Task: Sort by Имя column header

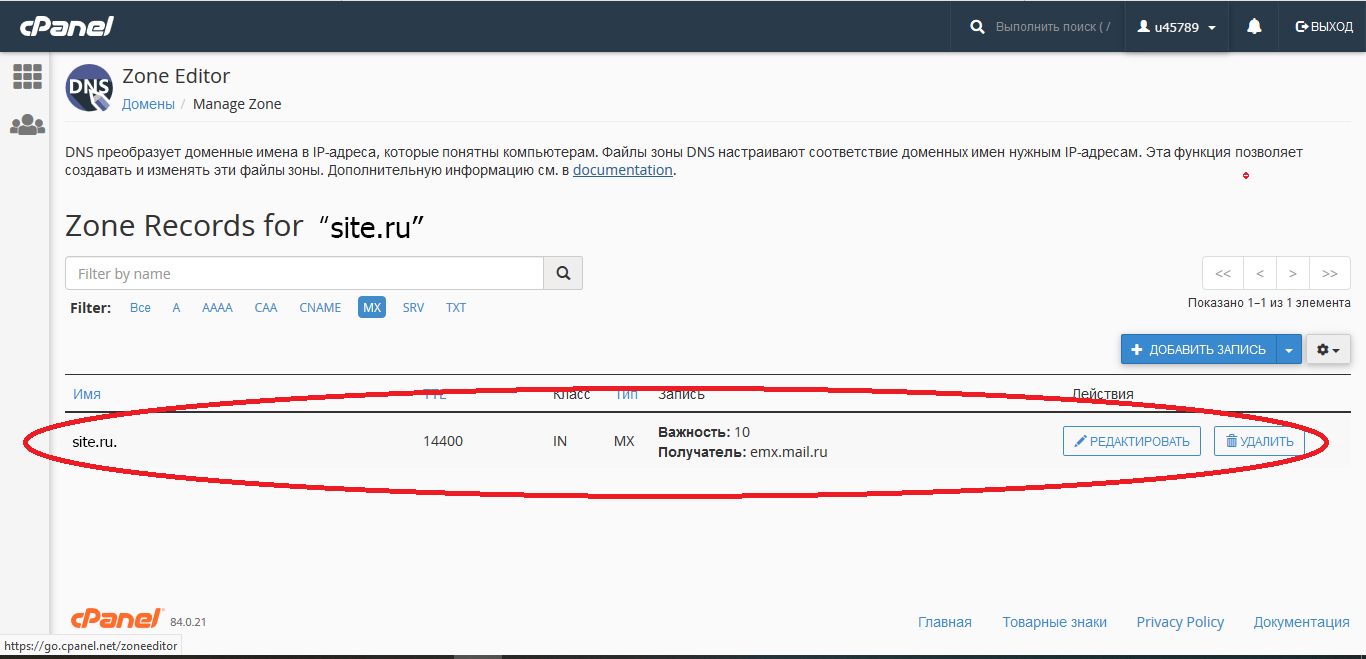Action: (x=87, y=394)
